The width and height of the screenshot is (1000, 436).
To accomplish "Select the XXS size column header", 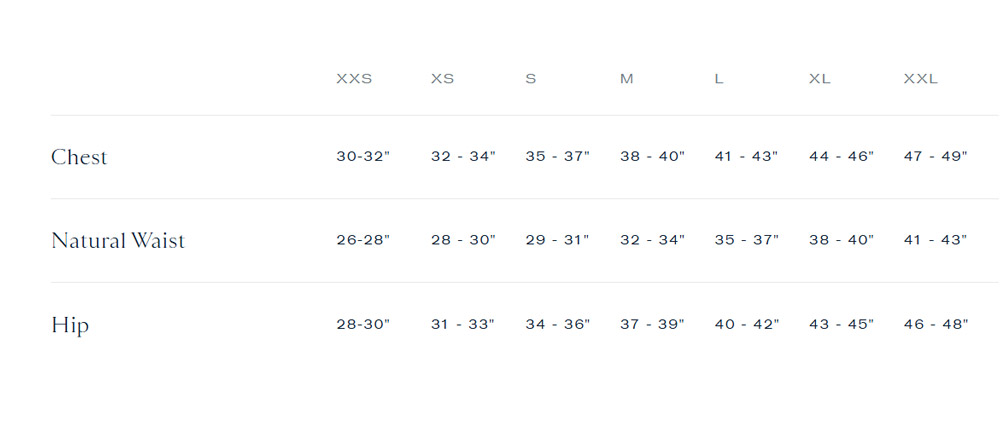I will pyautogui.click(x=354, y=79).
